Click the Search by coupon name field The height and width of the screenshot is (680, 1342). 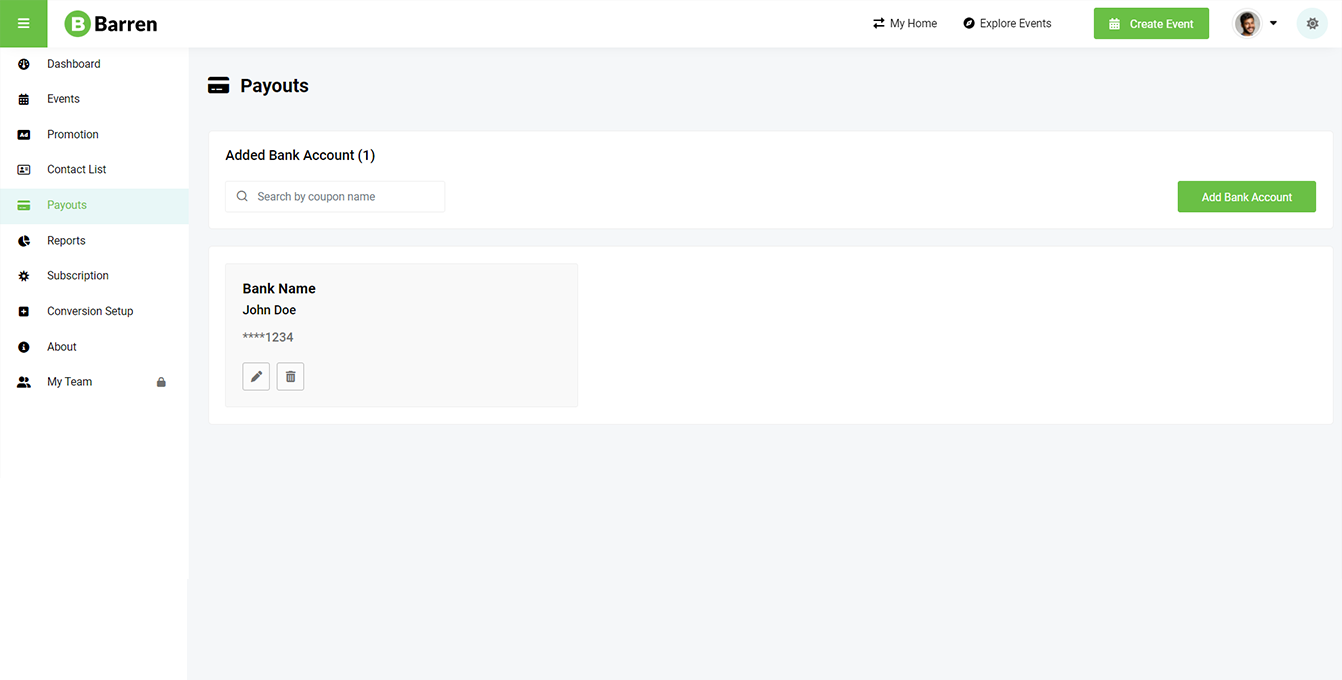tap(335, 197)
